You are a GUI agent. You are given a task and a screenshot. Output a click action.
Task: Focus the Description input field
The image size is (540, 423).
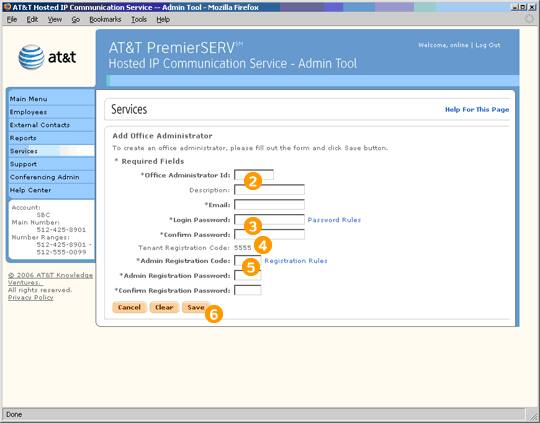269,190
